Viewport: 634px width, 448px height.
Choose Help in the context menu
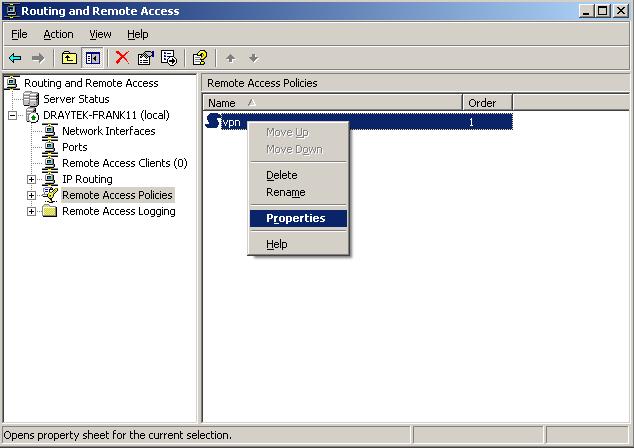[x=298, y=244]
